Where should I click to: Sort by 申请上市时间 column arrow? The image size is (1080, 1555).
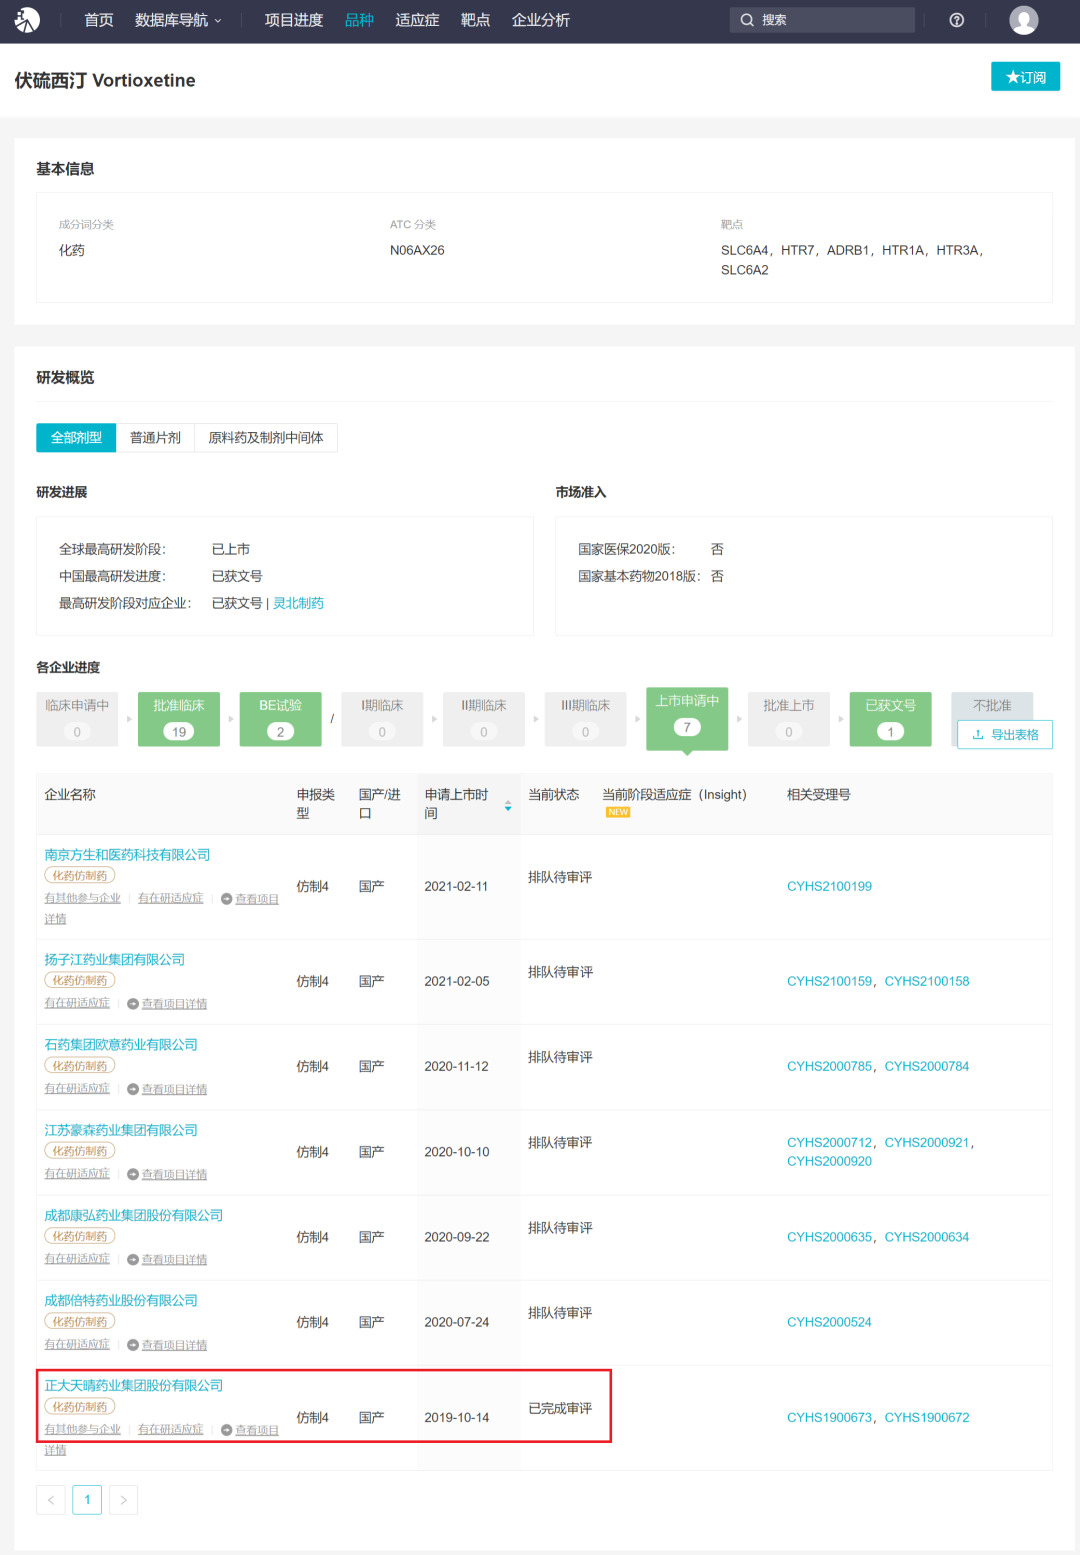click(x=508, y=804)
